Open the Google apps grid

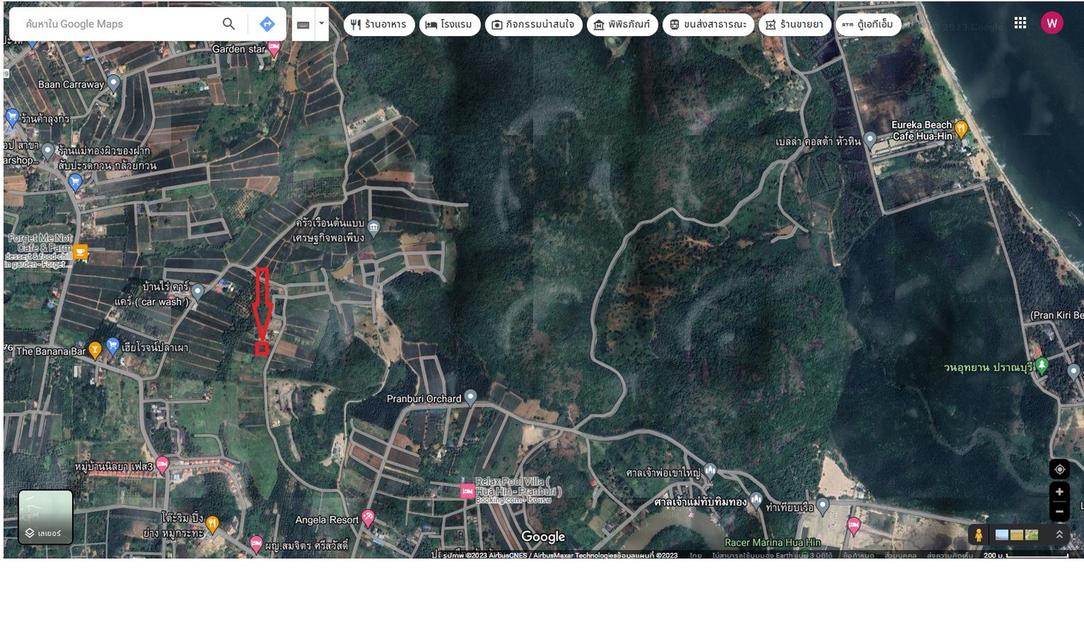point(1020,23)
